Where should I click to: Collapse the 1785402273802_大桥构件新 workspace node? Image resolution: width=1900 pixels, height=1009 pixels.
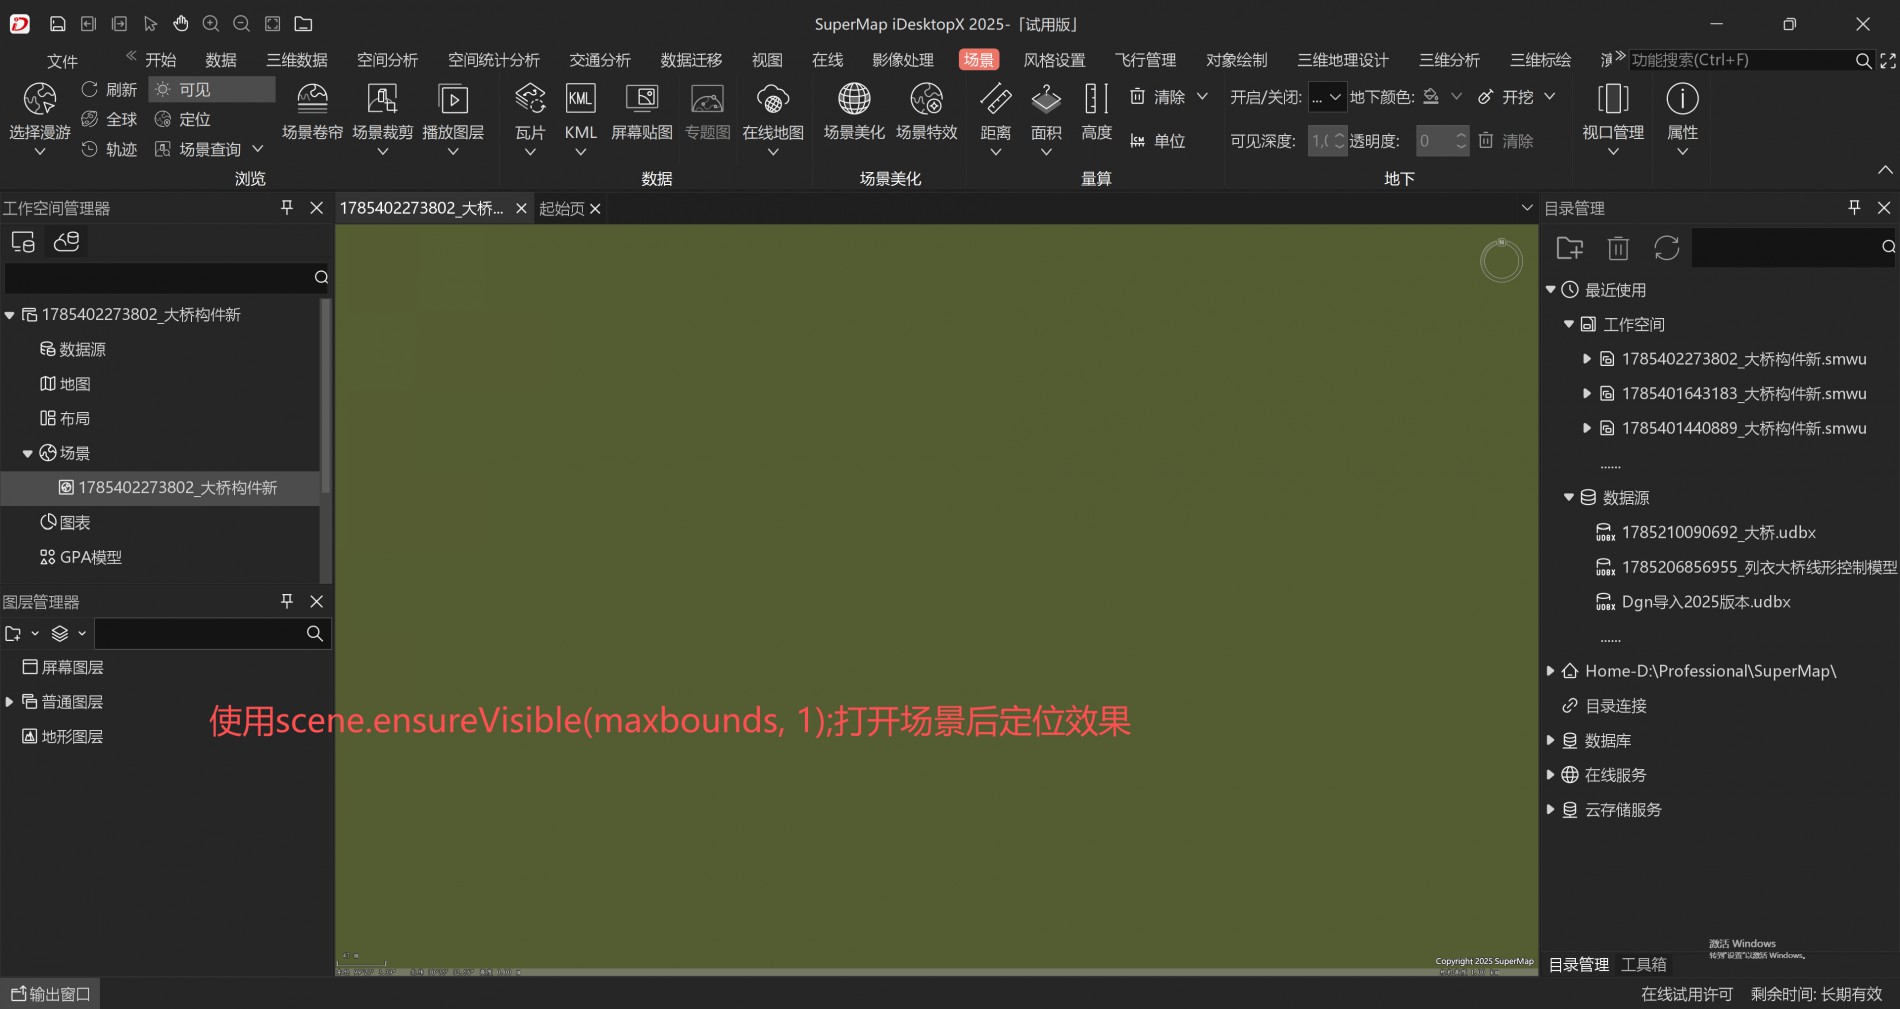point(10,315)
